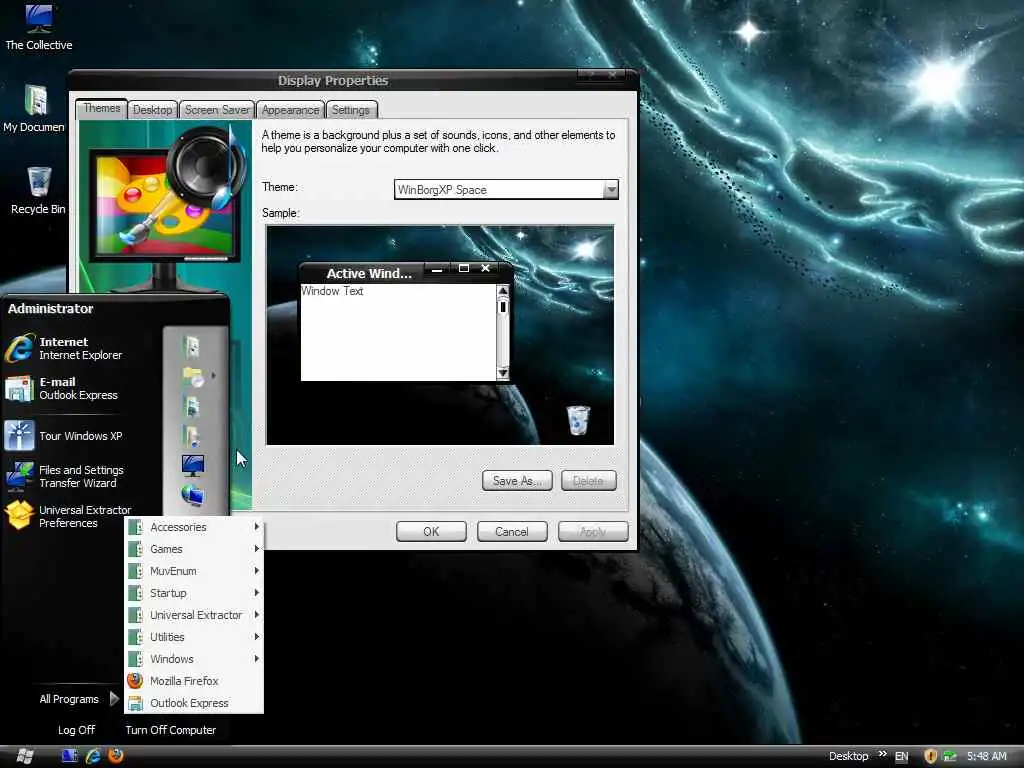Expand the Accessories submenu
Viewport: 1024px width, 768px height.
click(194, 527)
